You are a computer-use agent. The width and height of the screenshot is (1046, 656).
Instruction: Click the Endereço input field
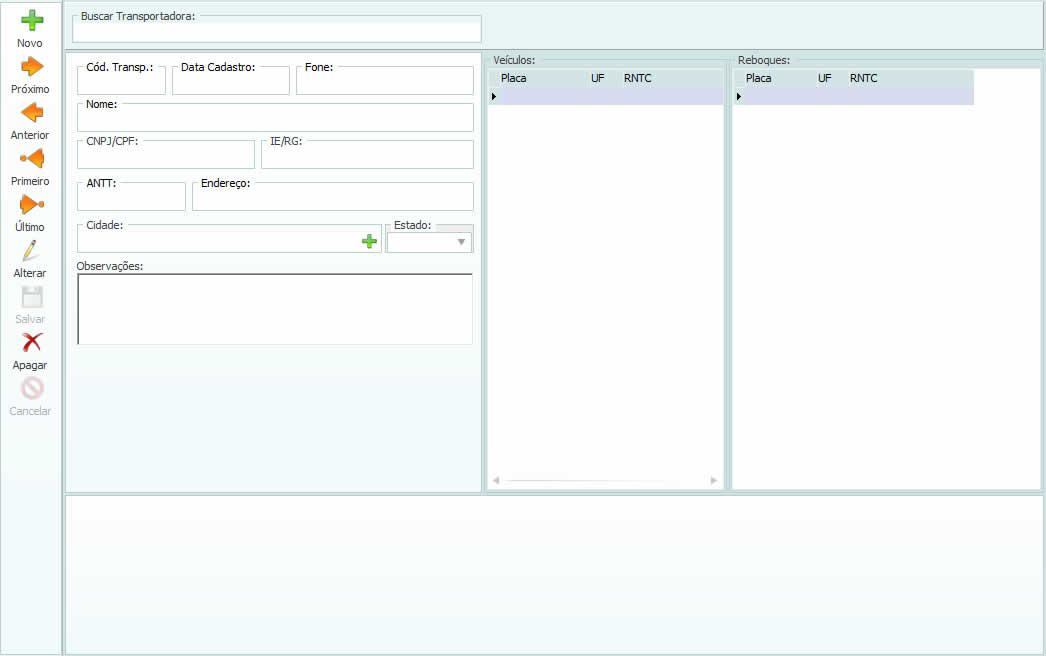[332, 199]
